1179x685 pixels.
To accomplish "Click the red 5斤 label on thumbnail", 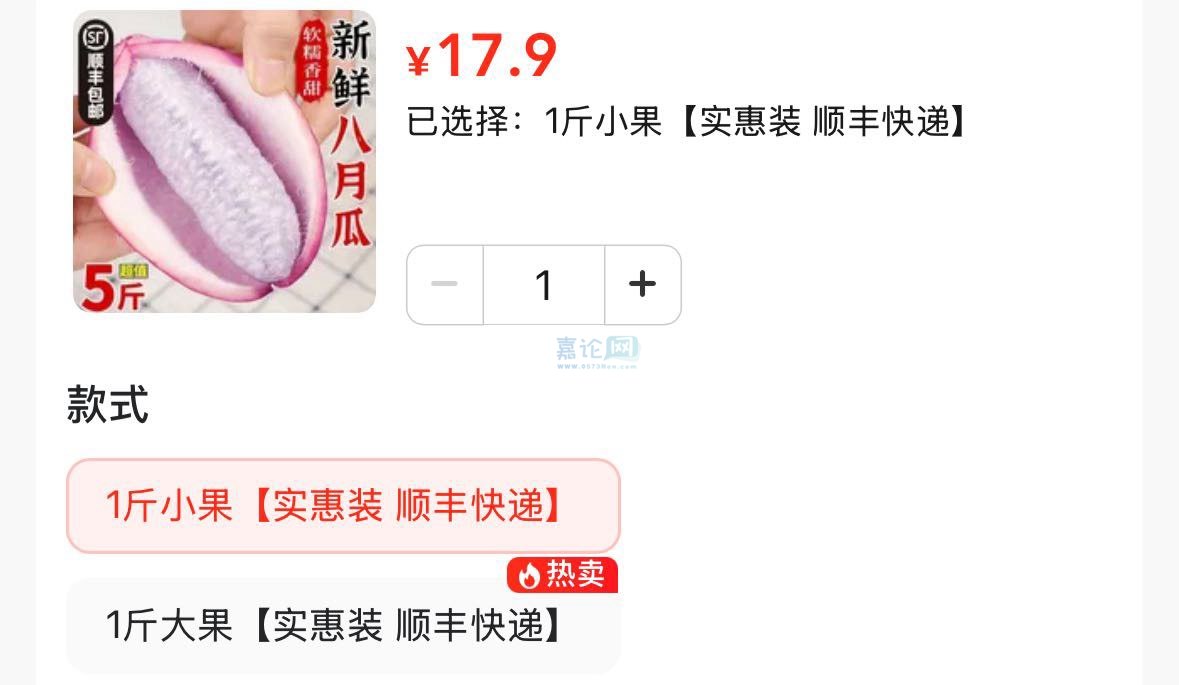I will click(112, 288).
